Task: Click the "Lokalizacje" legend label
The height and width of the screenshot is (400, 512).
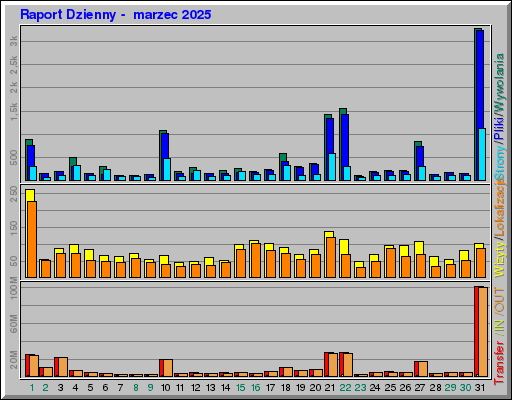Action: click(x=499, y=207)
